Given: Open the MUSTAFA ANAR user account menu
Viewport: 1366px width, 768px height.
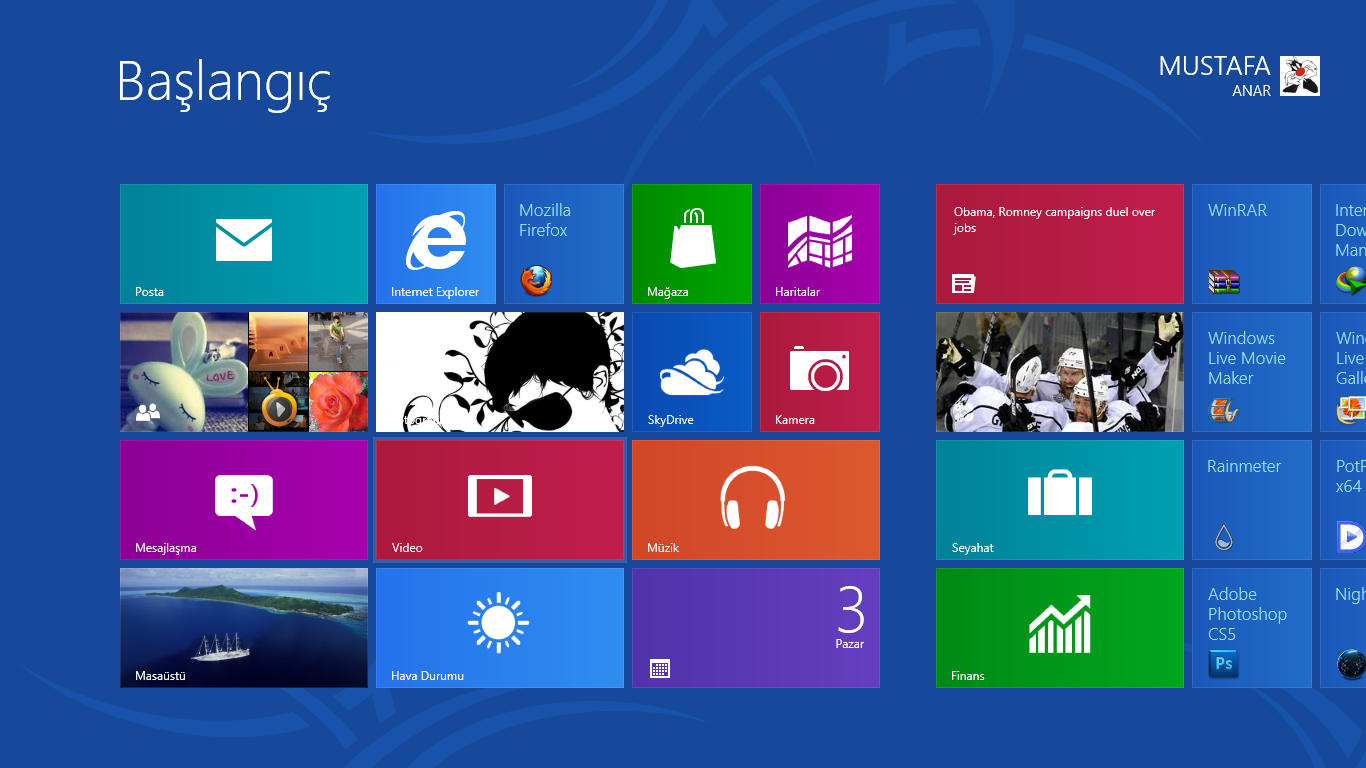Looking at the screenshot, I should (1239, 76).
